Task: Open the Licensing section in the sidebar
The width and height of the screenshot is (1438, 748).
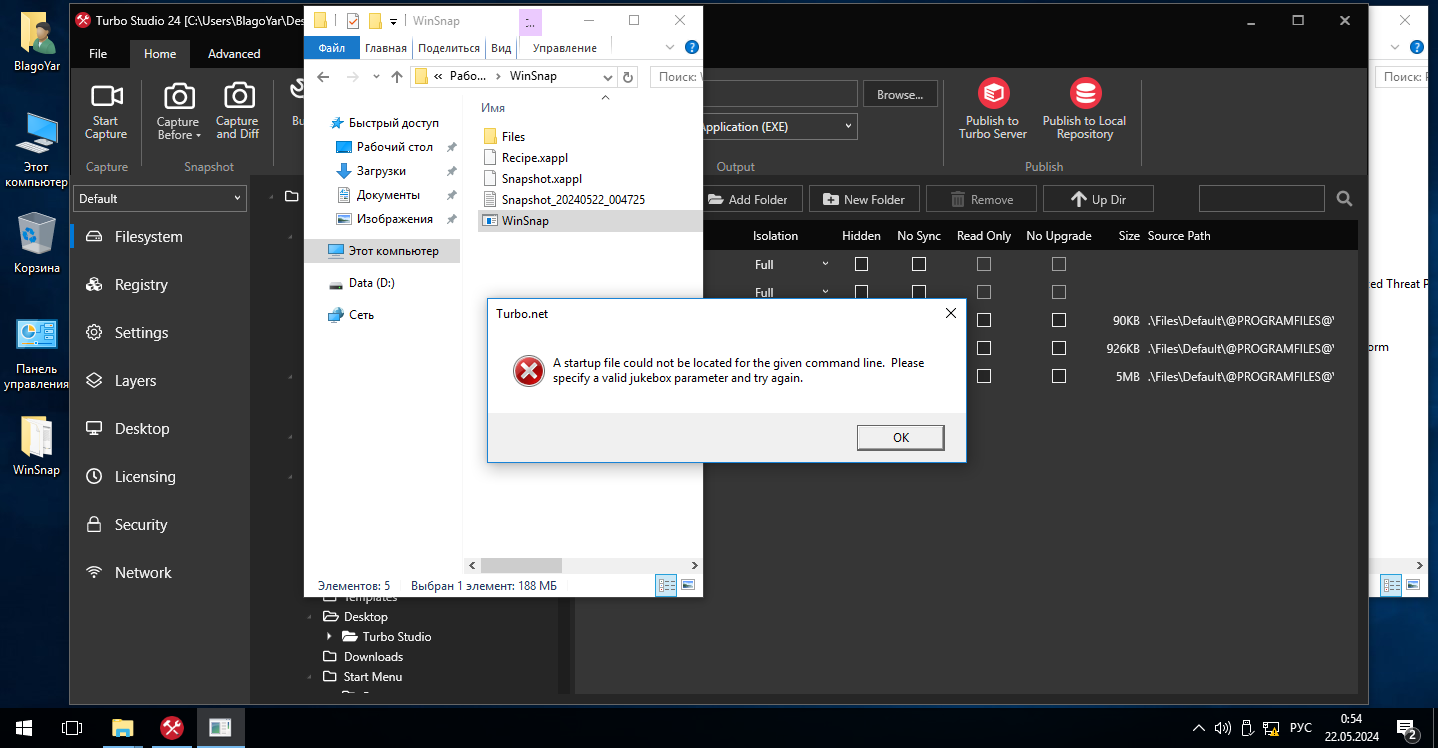Action: [145, 477]
